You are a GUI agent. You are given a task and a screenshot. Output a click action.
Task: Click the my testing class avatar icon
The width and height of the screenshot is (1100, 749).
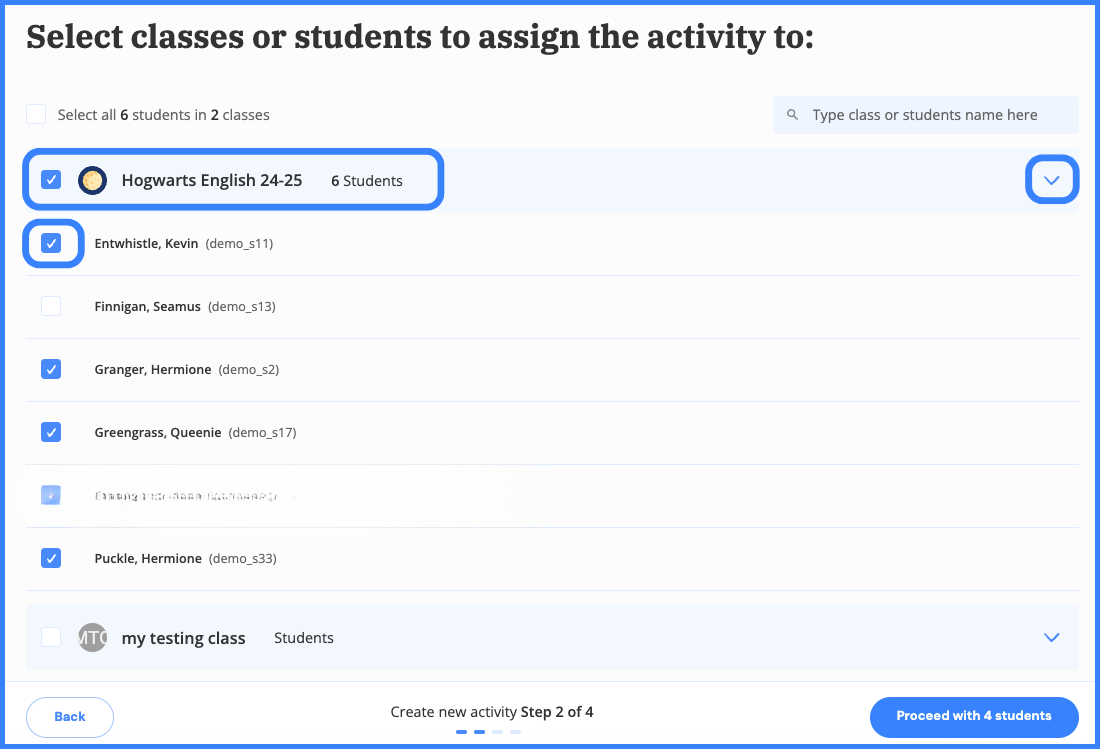click(92, 637)
